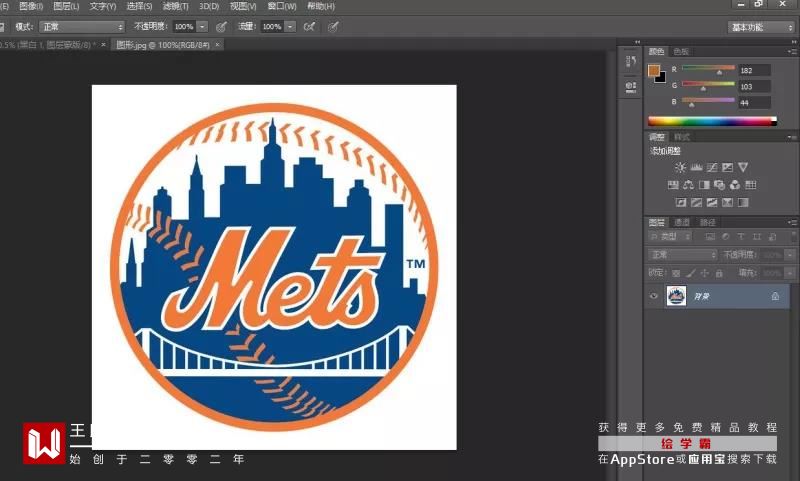Toggle lock all for layer
The height and width of the screenshot is (481, 800).
[719, 273]
